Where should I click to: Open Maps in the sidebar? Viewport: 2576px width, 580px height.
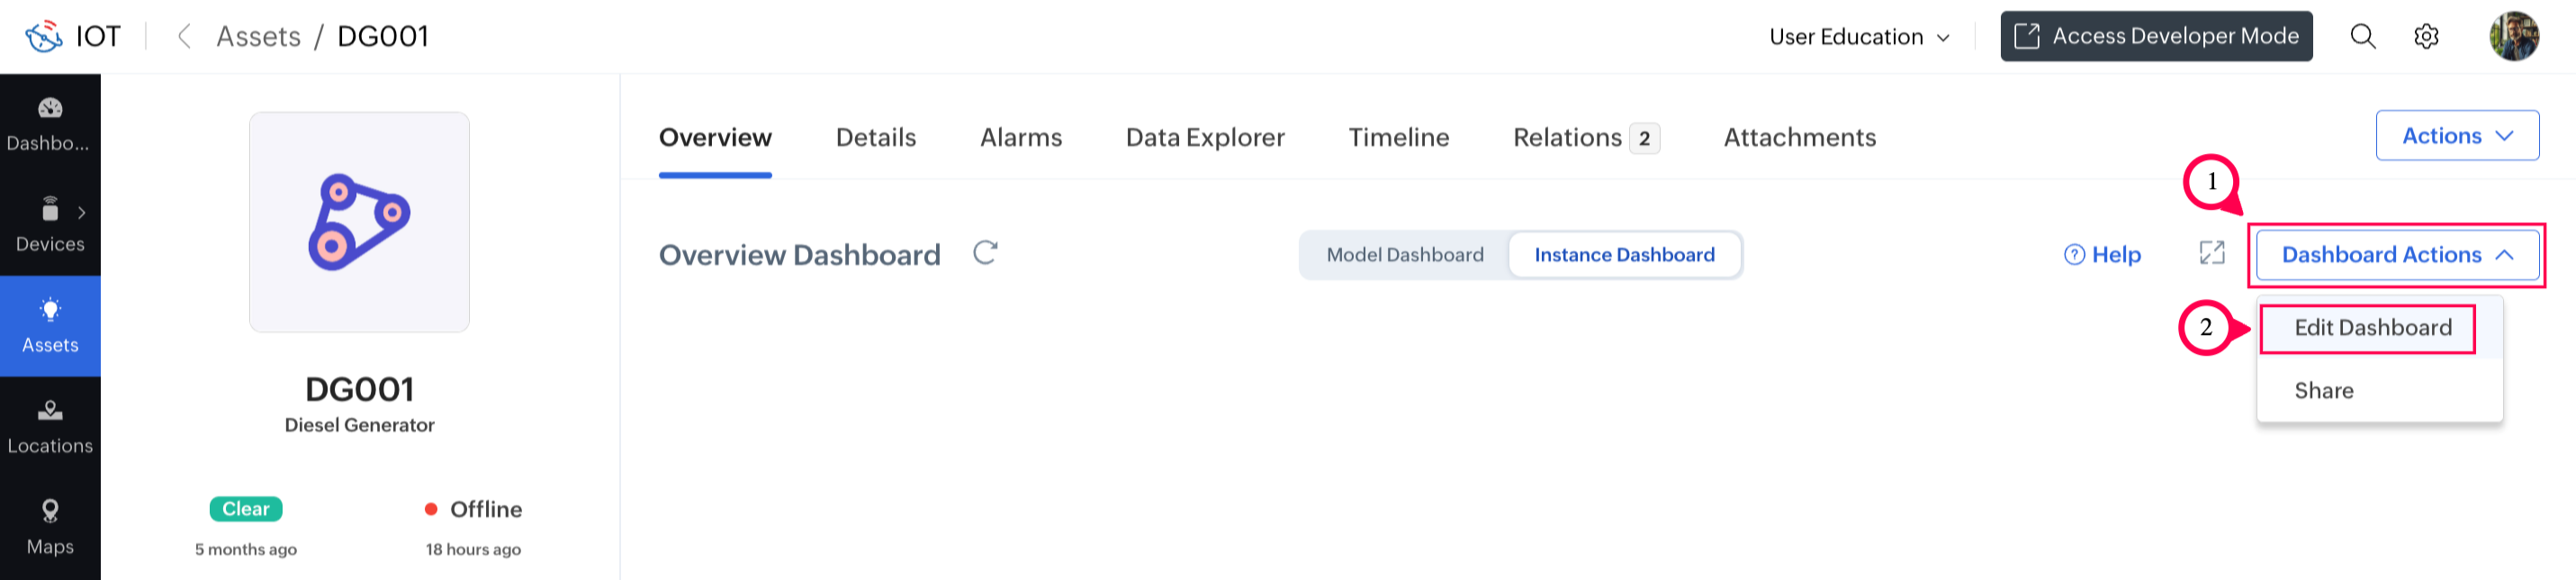coord(50,528)
